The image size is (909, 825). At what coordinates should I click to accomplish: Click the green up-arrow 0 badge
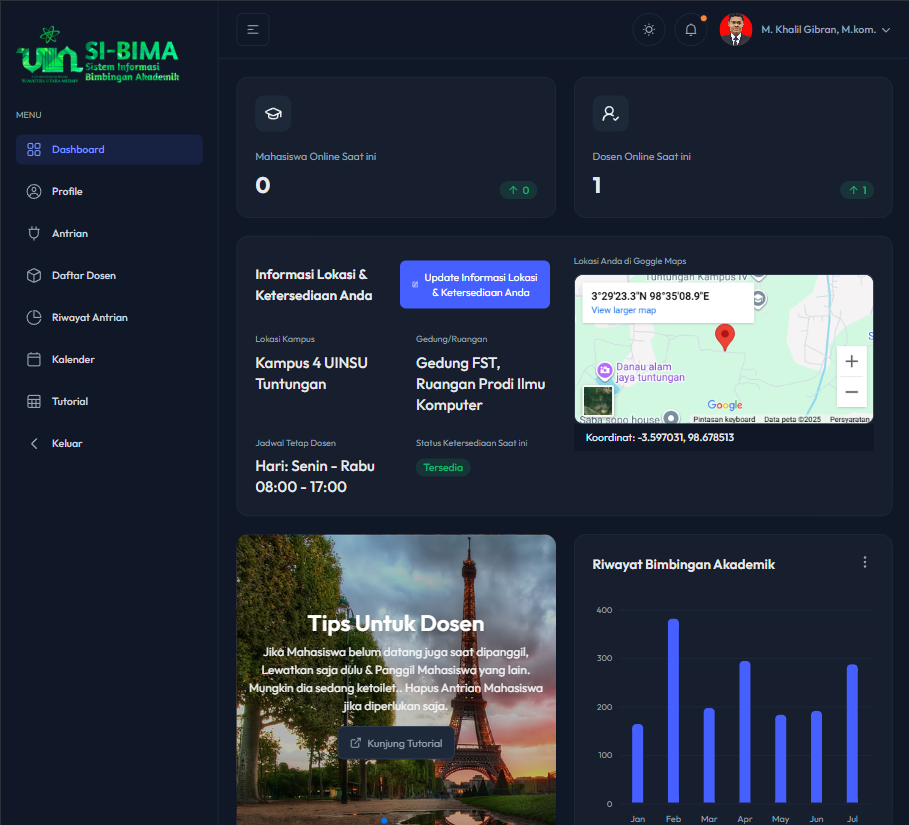coord(519,190)
